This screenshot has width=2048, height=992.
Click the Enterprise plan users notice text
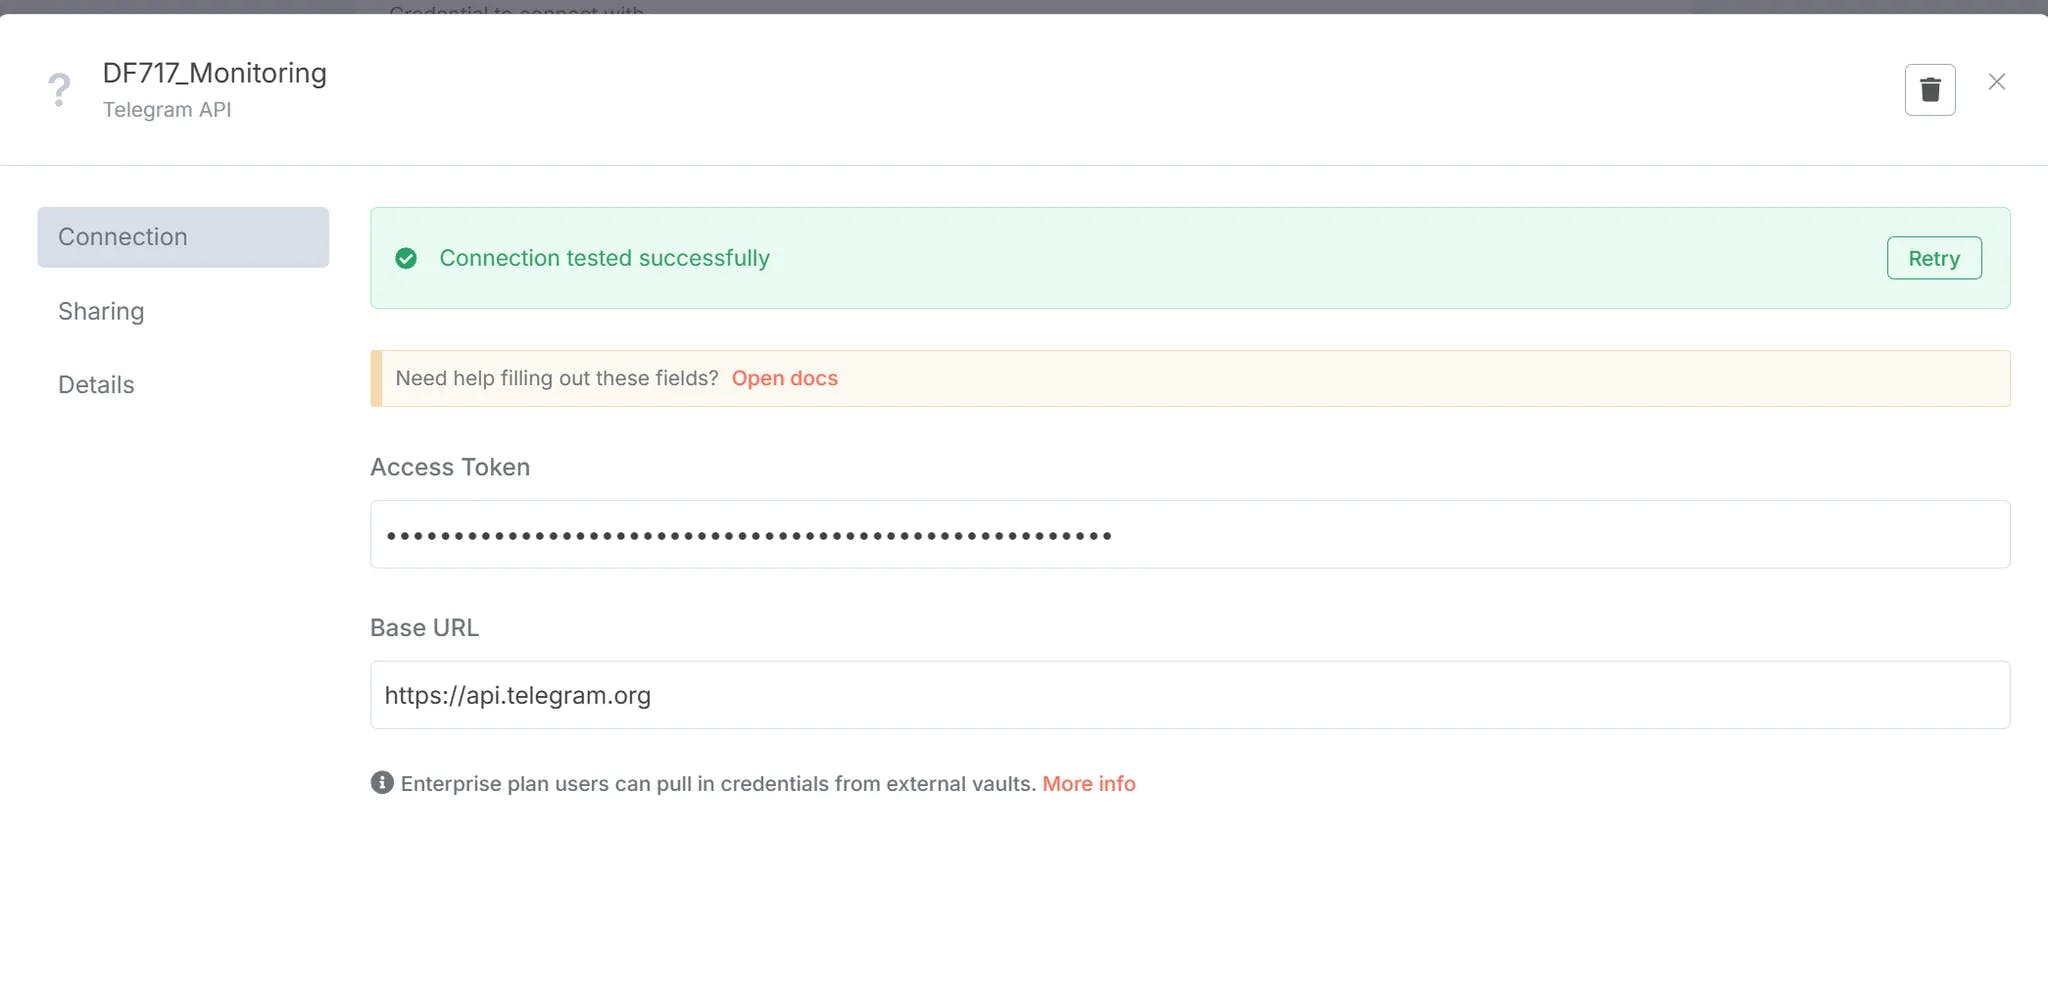(718, 784)
